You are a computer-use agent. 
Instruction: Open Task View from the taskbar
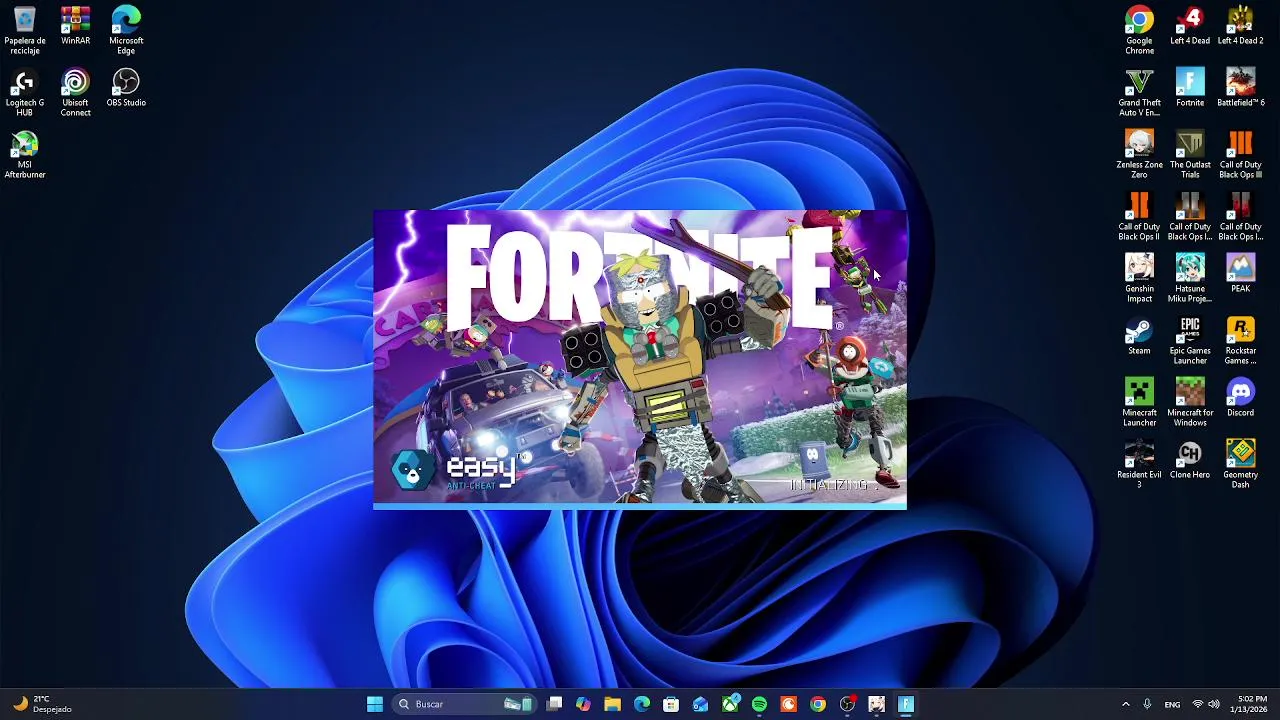(x=555, y=704)
